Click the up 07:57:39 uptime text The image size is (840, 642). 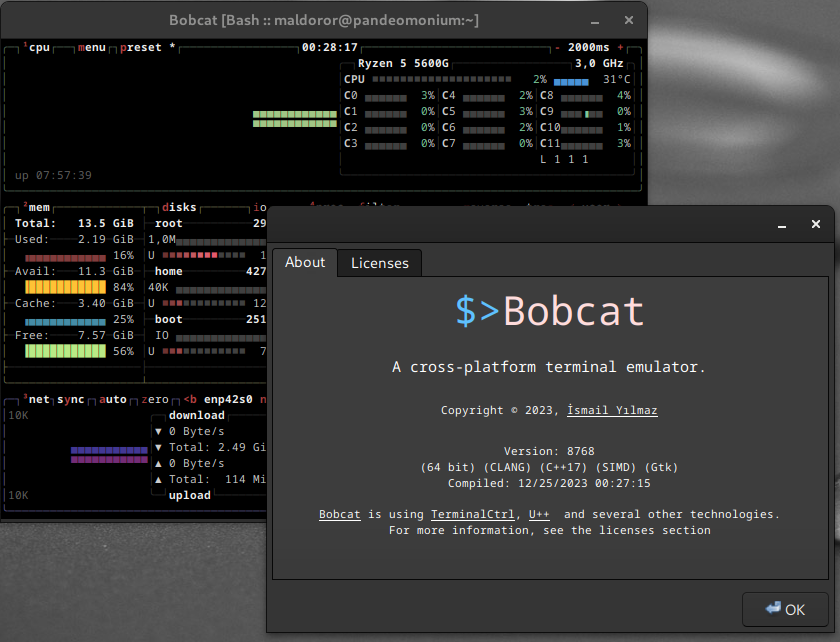coord(53,175)
